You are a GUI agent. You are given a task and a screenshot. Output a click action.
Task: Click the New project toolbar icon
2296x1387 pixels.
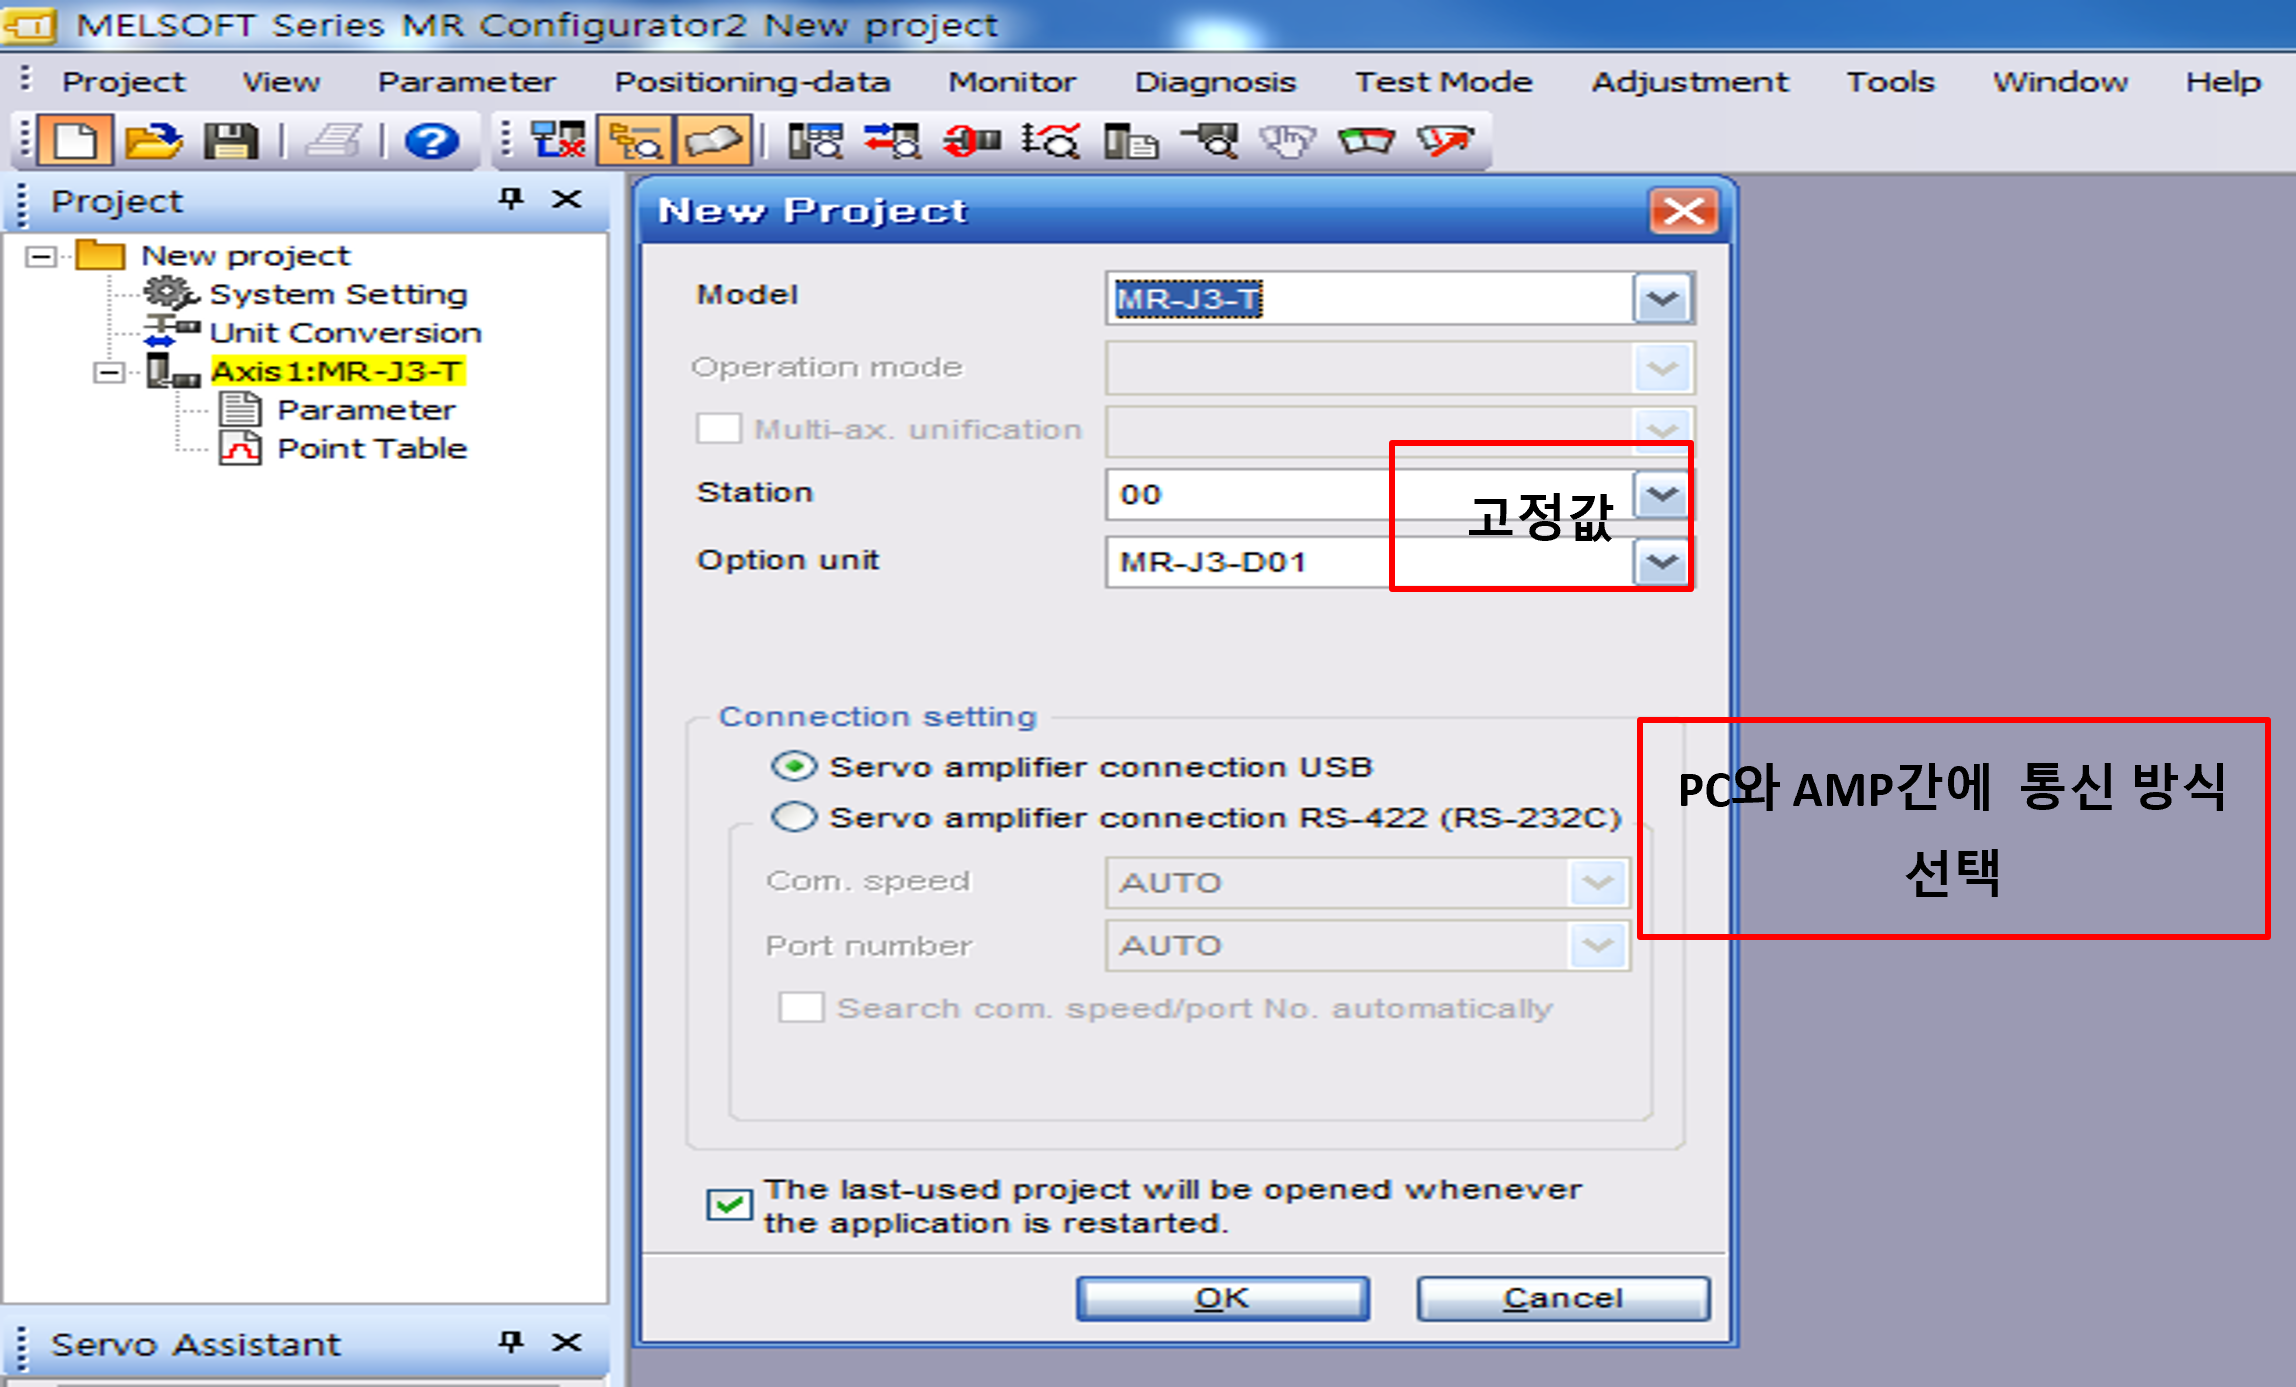tap(76, 140)
